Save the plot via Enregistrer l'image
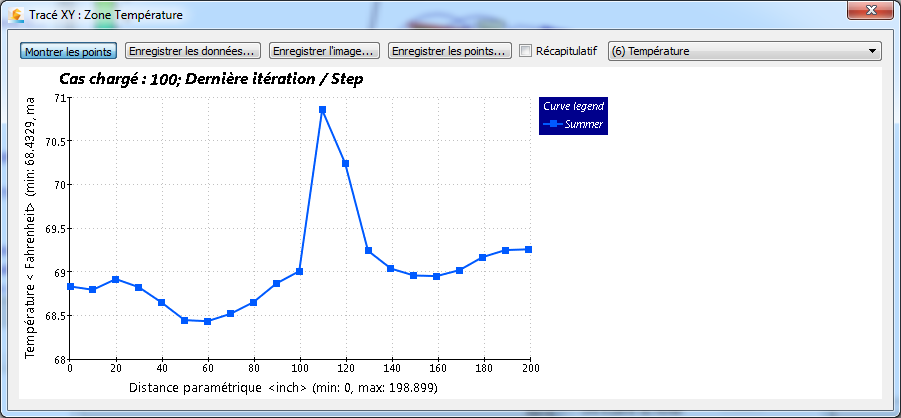Viewport: 901px width, 418px height. pos(325,51)
